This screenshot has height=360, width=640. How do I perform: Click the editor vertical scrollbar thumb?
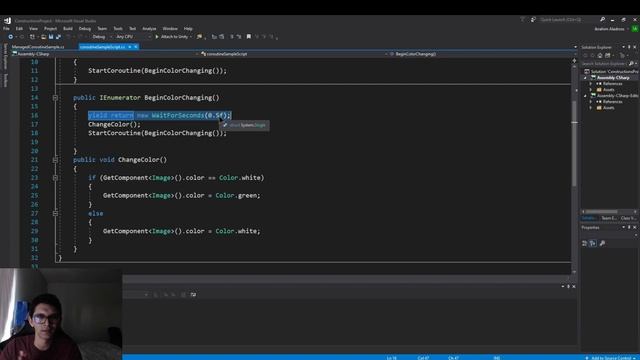574,143
